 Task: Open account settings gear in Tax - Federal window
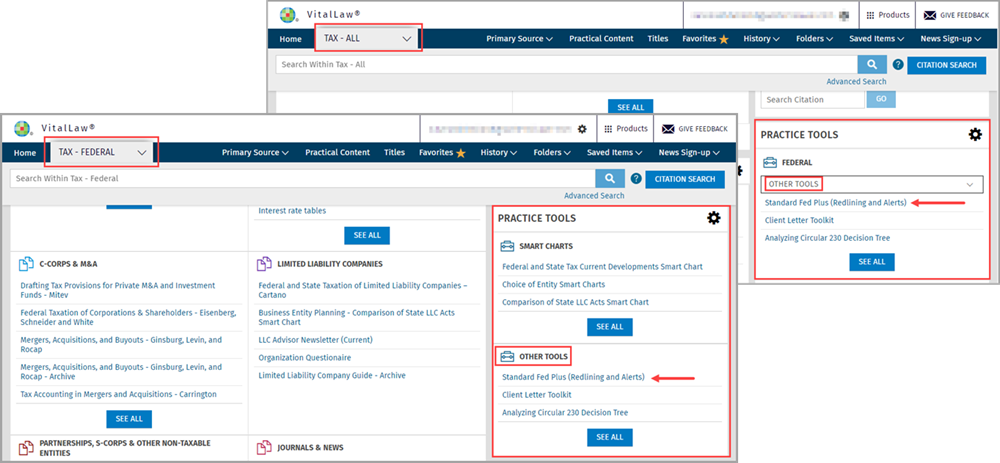(x=582, y=129)
